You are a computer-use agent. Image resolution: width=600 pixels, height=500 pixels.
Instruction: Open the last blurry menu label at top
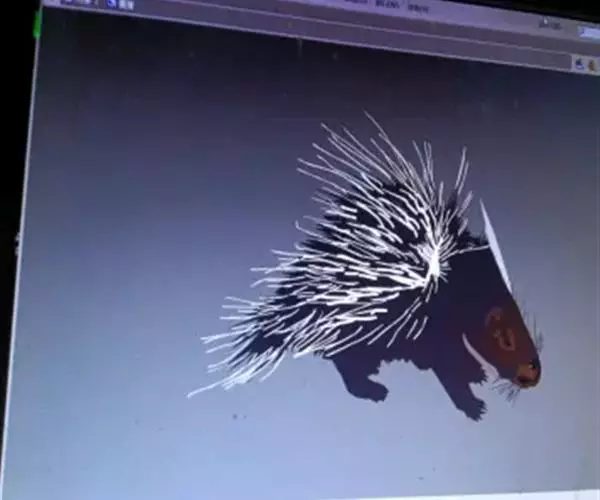pyautogui.click(x=420, y=8)
